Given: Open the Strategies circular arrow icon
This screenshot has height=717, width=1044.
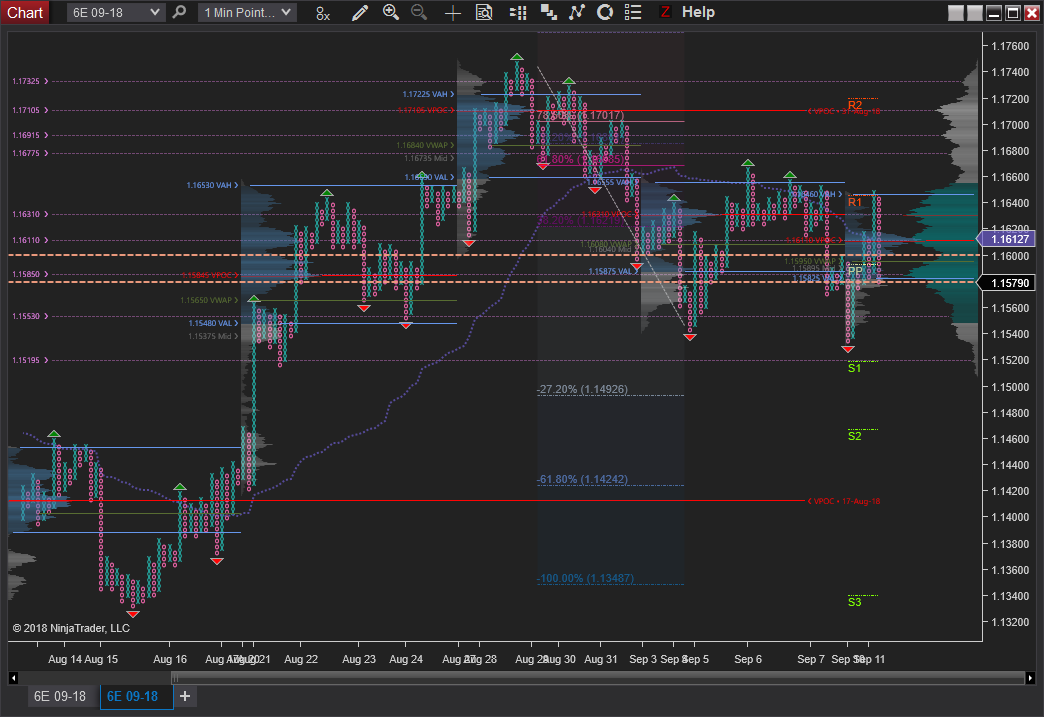Looking at the screenshot, I should click(x=605, y=13).
